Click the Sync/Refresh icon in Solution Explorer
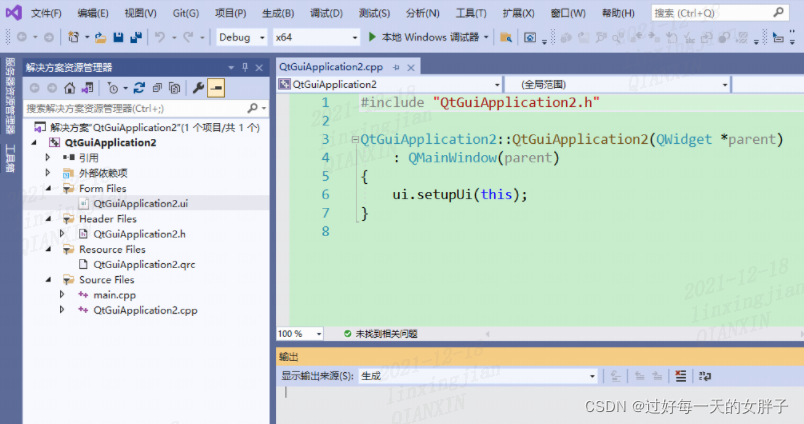Viewport: 804px width, 424px height. [x=139, y=88]
